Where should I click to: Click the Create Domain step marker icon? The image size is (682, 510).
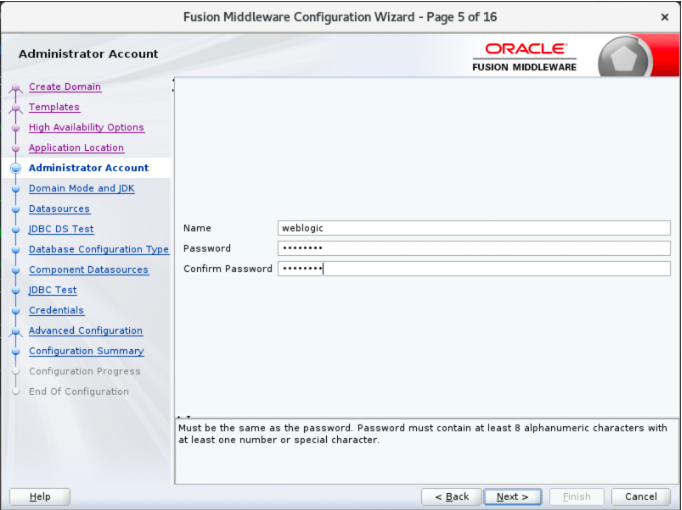pos(16,88)
